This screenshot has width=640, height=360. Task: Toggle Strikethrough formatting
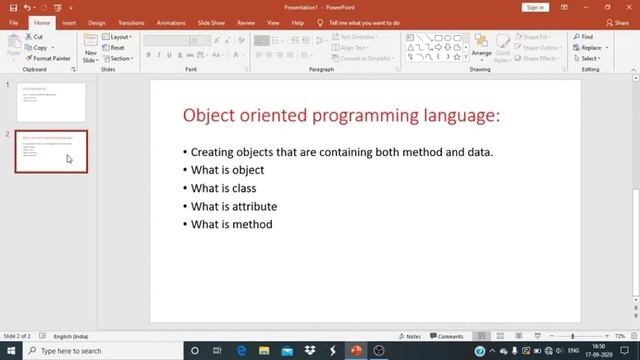pos(190,55)
